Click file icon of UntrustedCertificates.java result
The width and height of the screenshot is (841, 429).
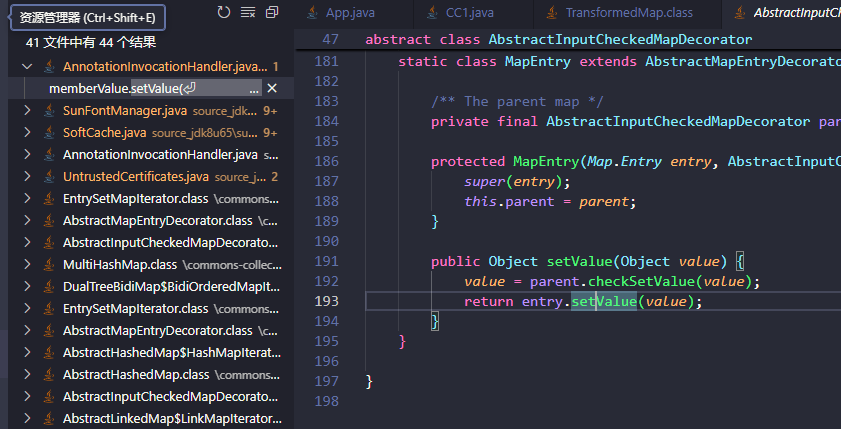(49, 177)
